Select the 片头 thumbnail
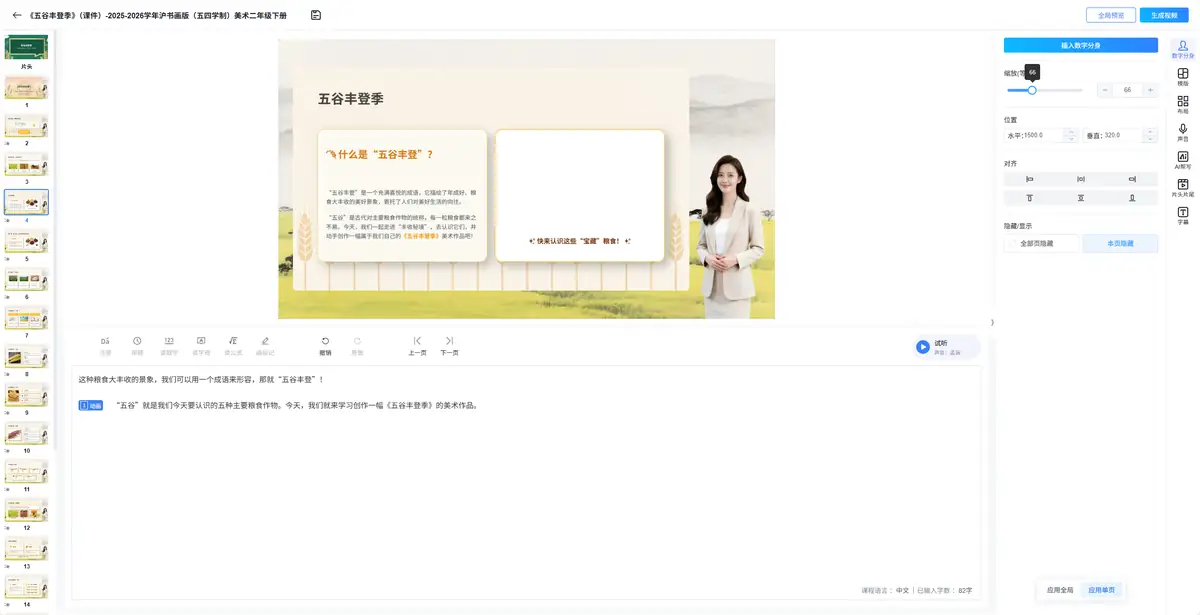The height and width of the screenshot is (615, 1200). coord(26,47)
